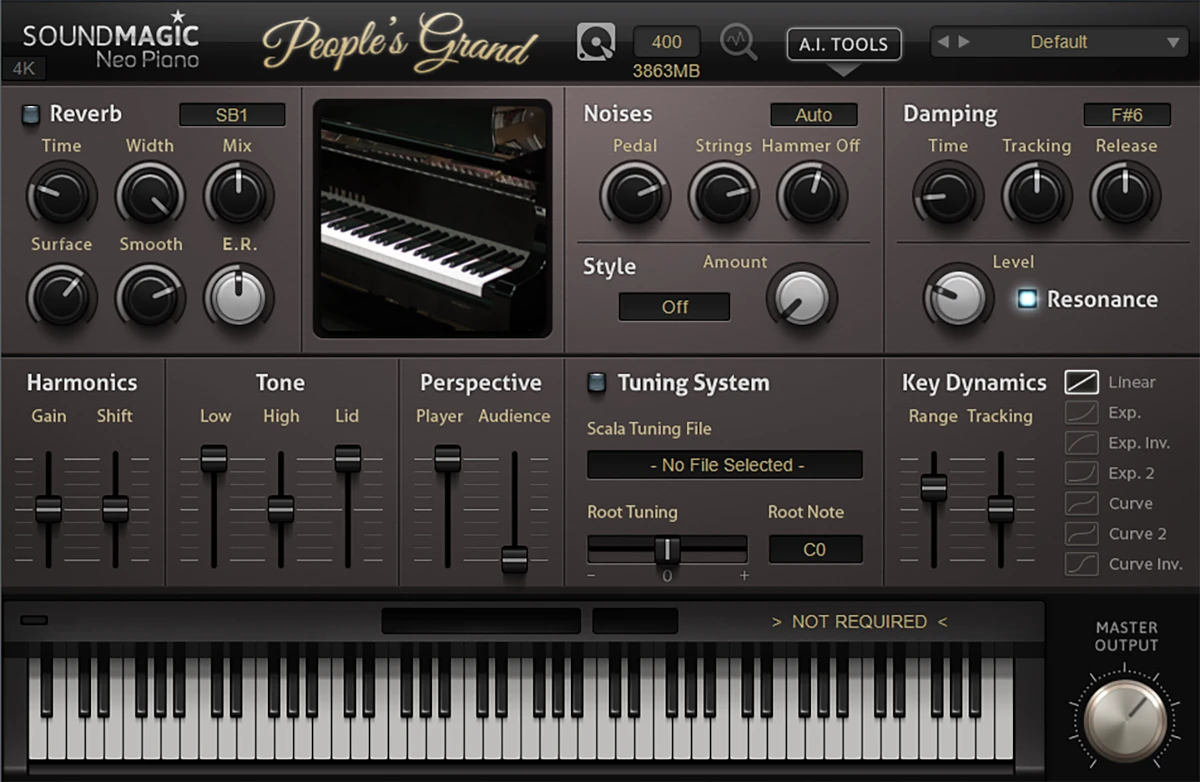Click the Tone High slider
Viewport: 1200px width, 782px height.
coord(281,509)
